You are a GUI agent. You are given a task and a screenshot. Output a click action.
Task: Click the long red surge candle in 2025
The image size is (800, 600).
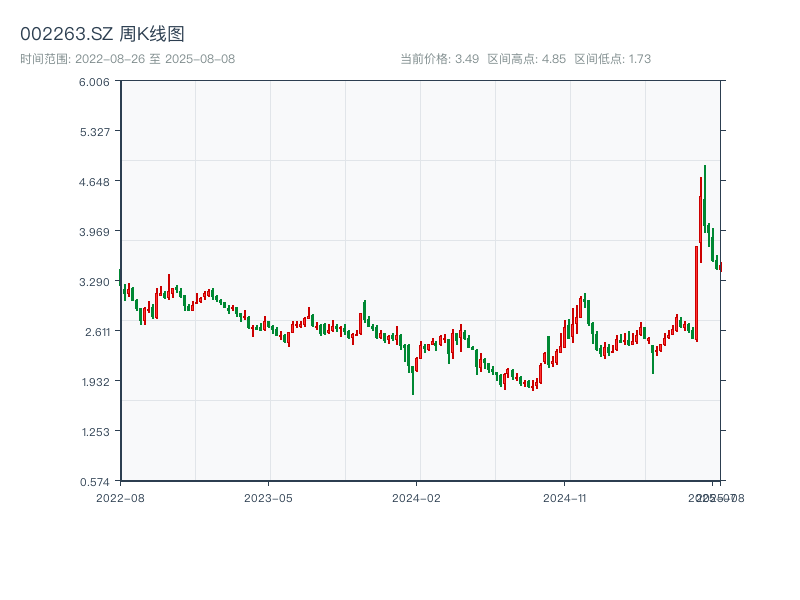[x=697, y=293]
